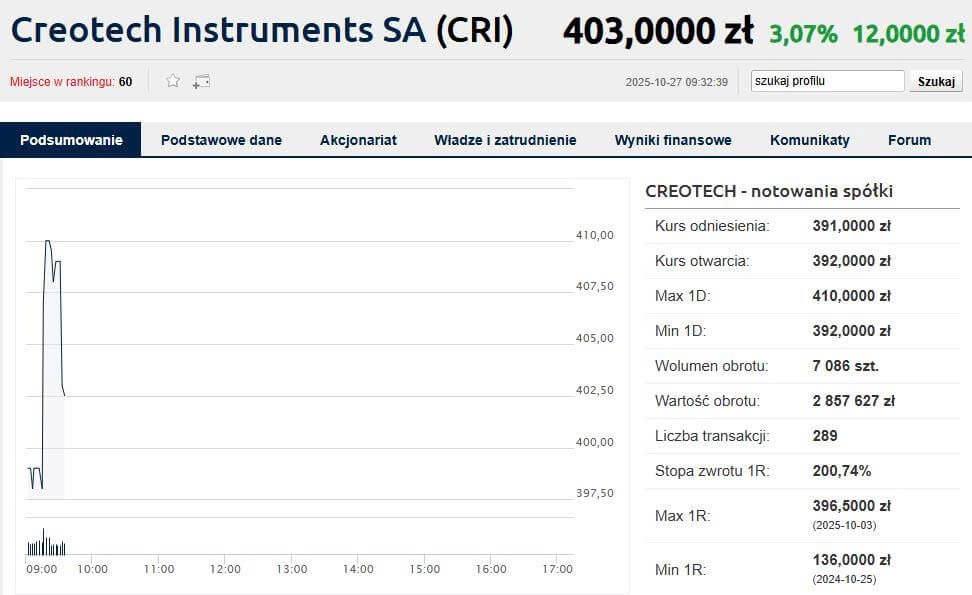Screen dimensions: 972x595
Task: Open the Wyniki finansowe tab
Action: click(673, 140)
